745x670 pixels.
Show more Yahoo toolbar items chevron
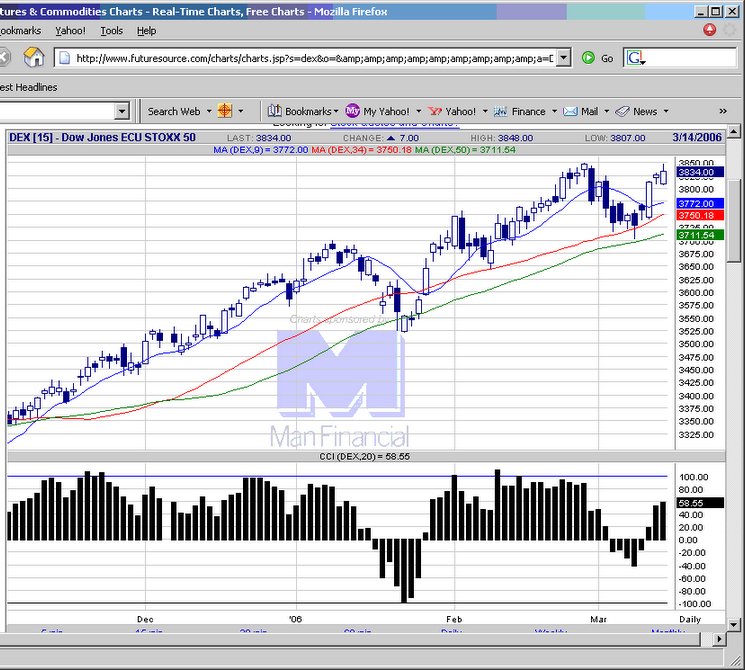pos(723,111)
